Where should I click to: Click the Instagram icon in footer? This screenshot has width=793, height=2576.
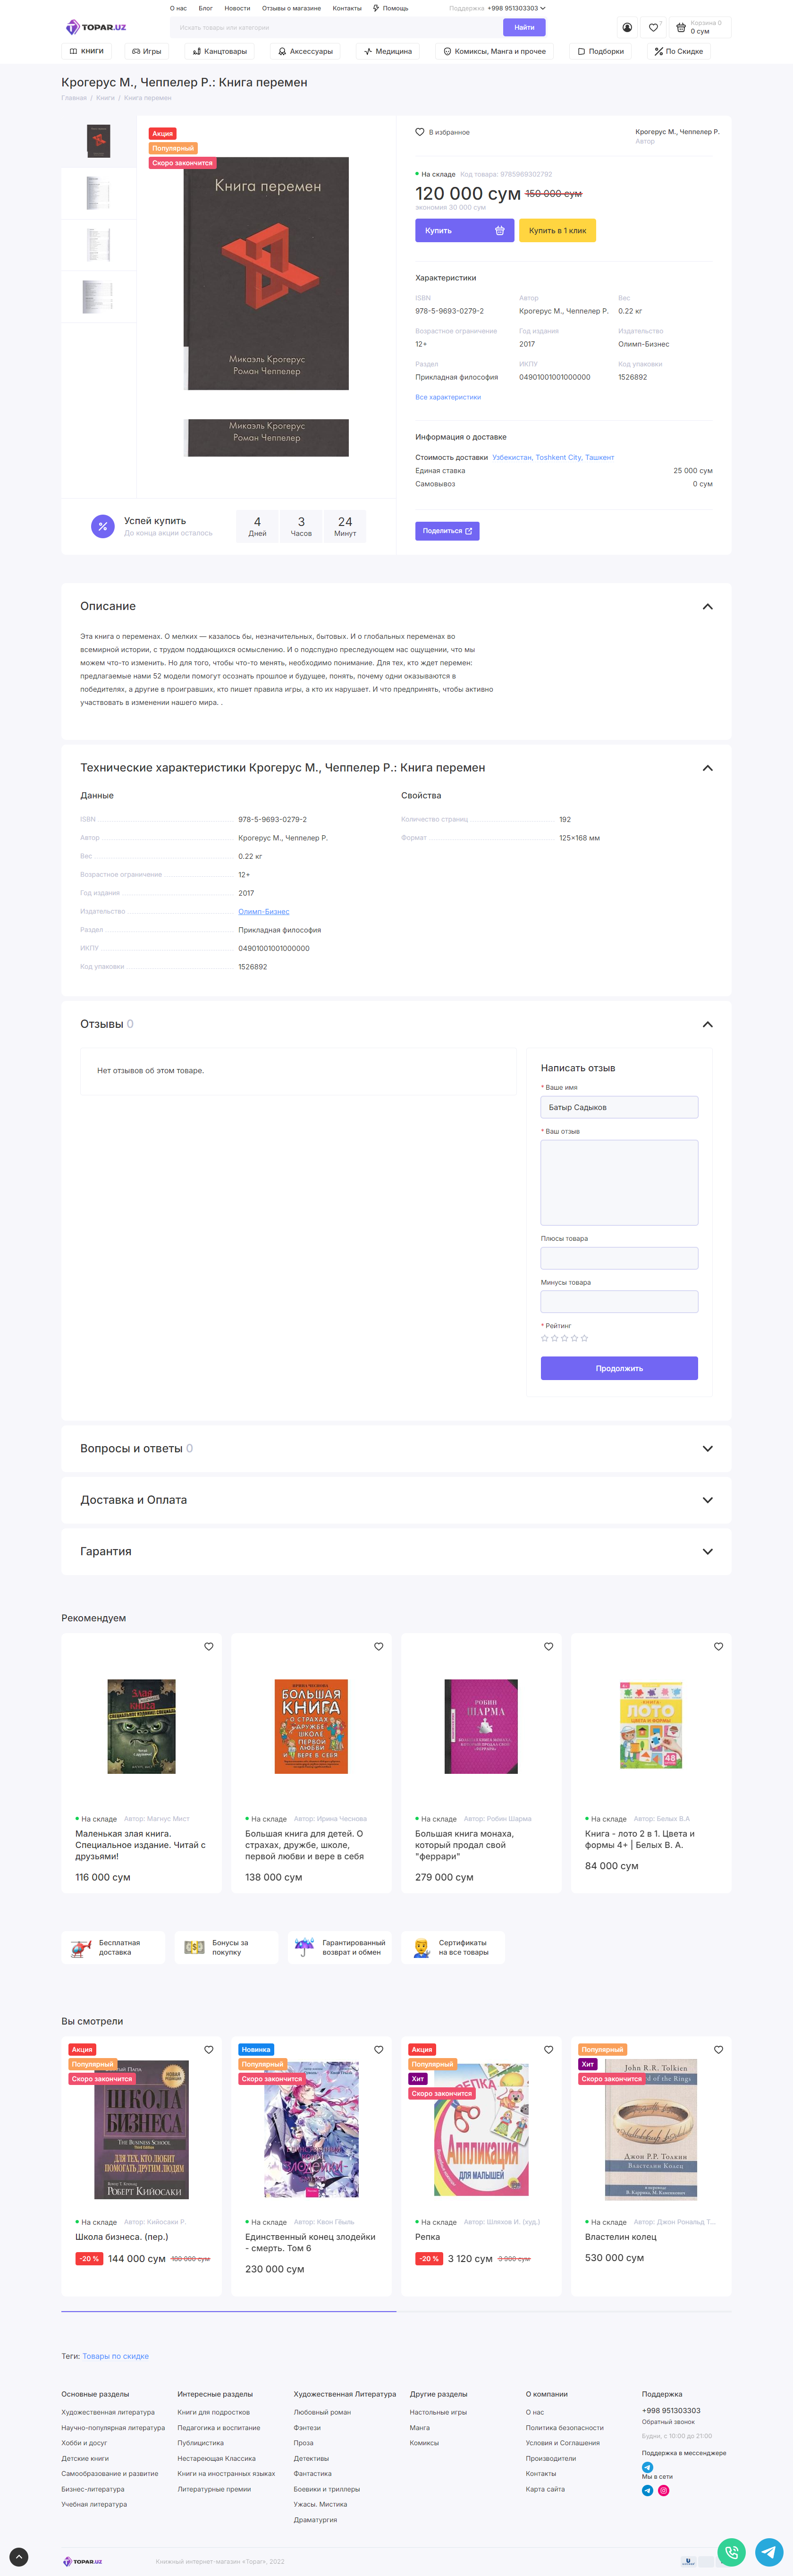coord(663,2490)
